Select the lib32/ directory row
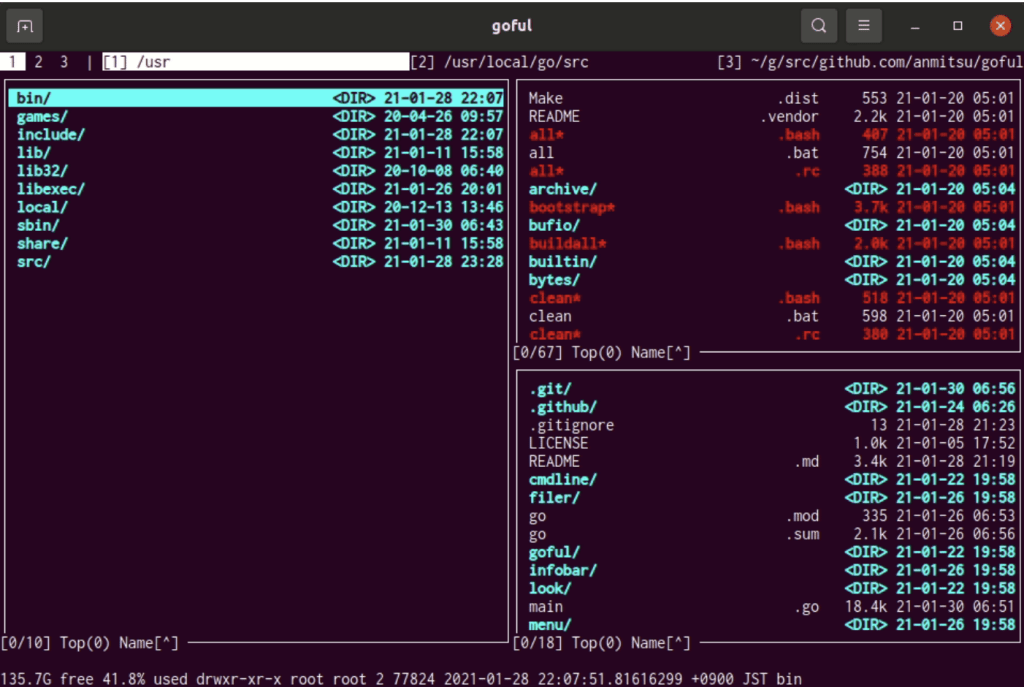The image size is (1024, 687). point(256,171)
